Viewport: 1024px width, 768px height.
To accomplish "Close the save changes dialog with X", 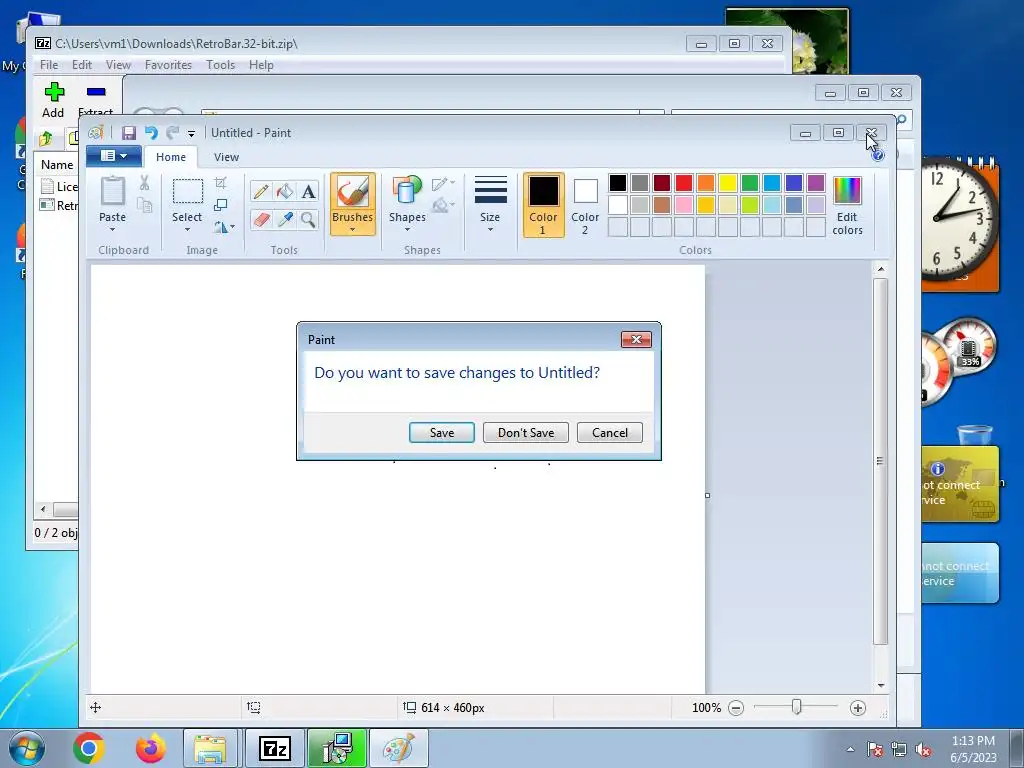I will pos(636,340).
